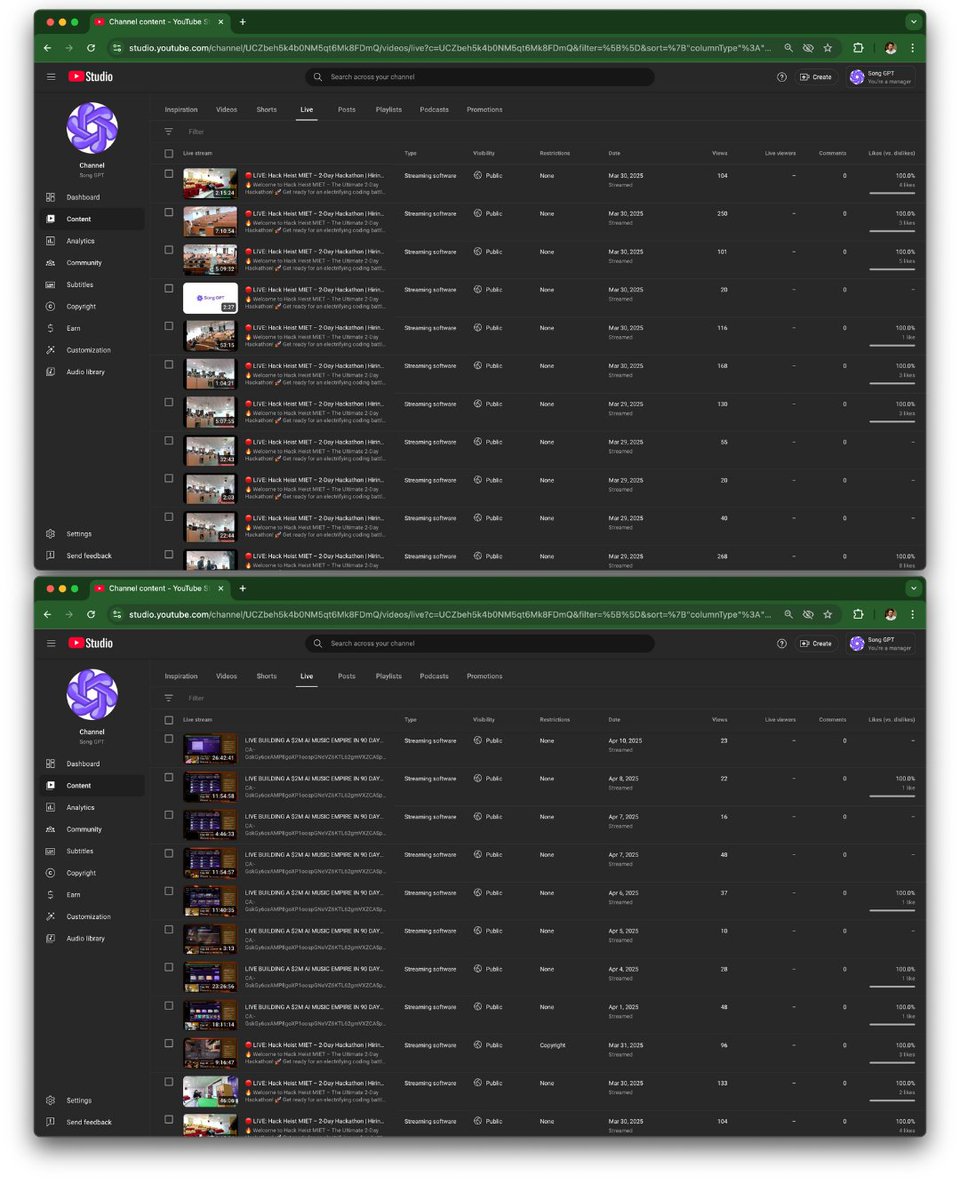
Task: Switch to the Inspiration tab in the upper window
Action: point(181,110)
